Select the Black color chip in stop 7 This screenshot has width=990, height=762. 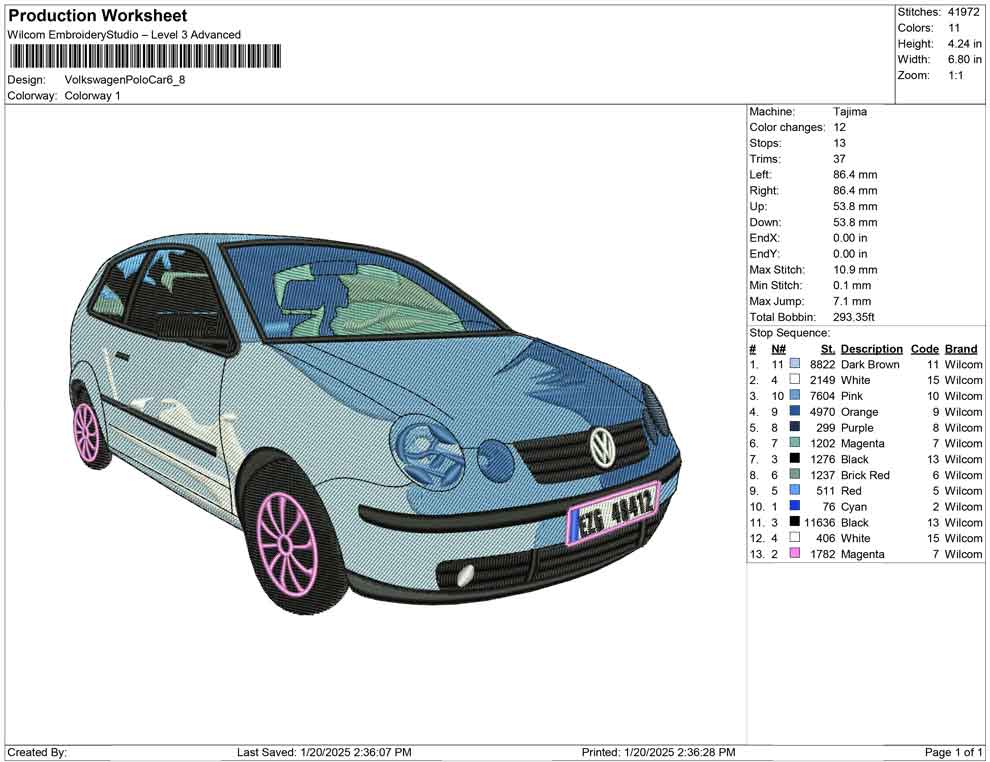coord(793,459)
